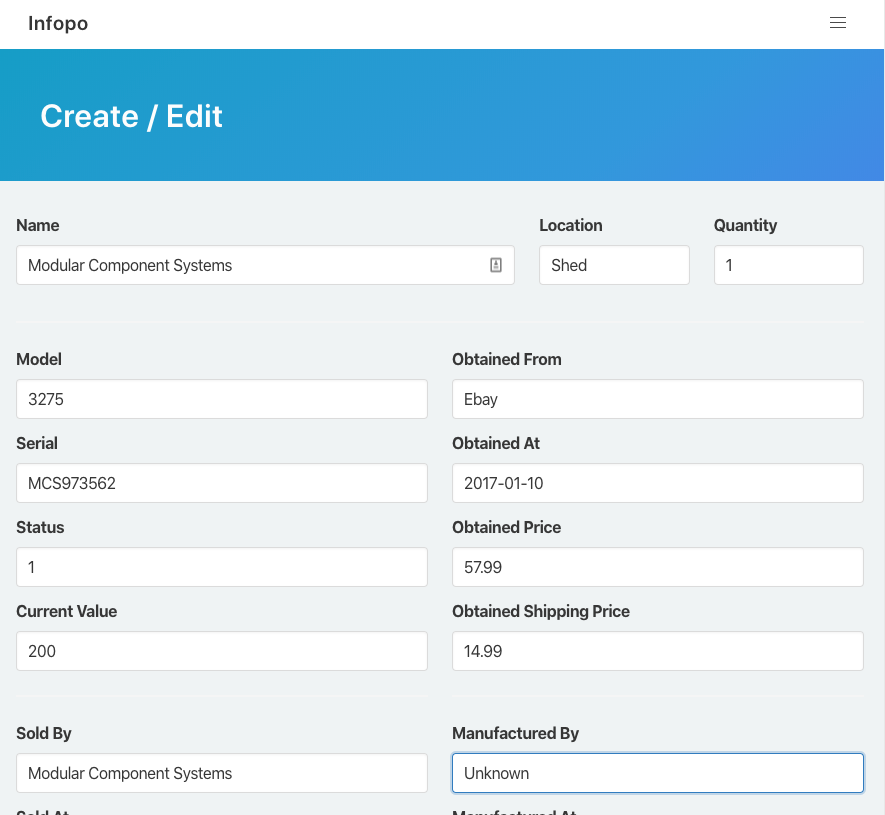Edit the Model field showing 3275
The width and height of the screenshot is (885, 815).
[221, 399]
